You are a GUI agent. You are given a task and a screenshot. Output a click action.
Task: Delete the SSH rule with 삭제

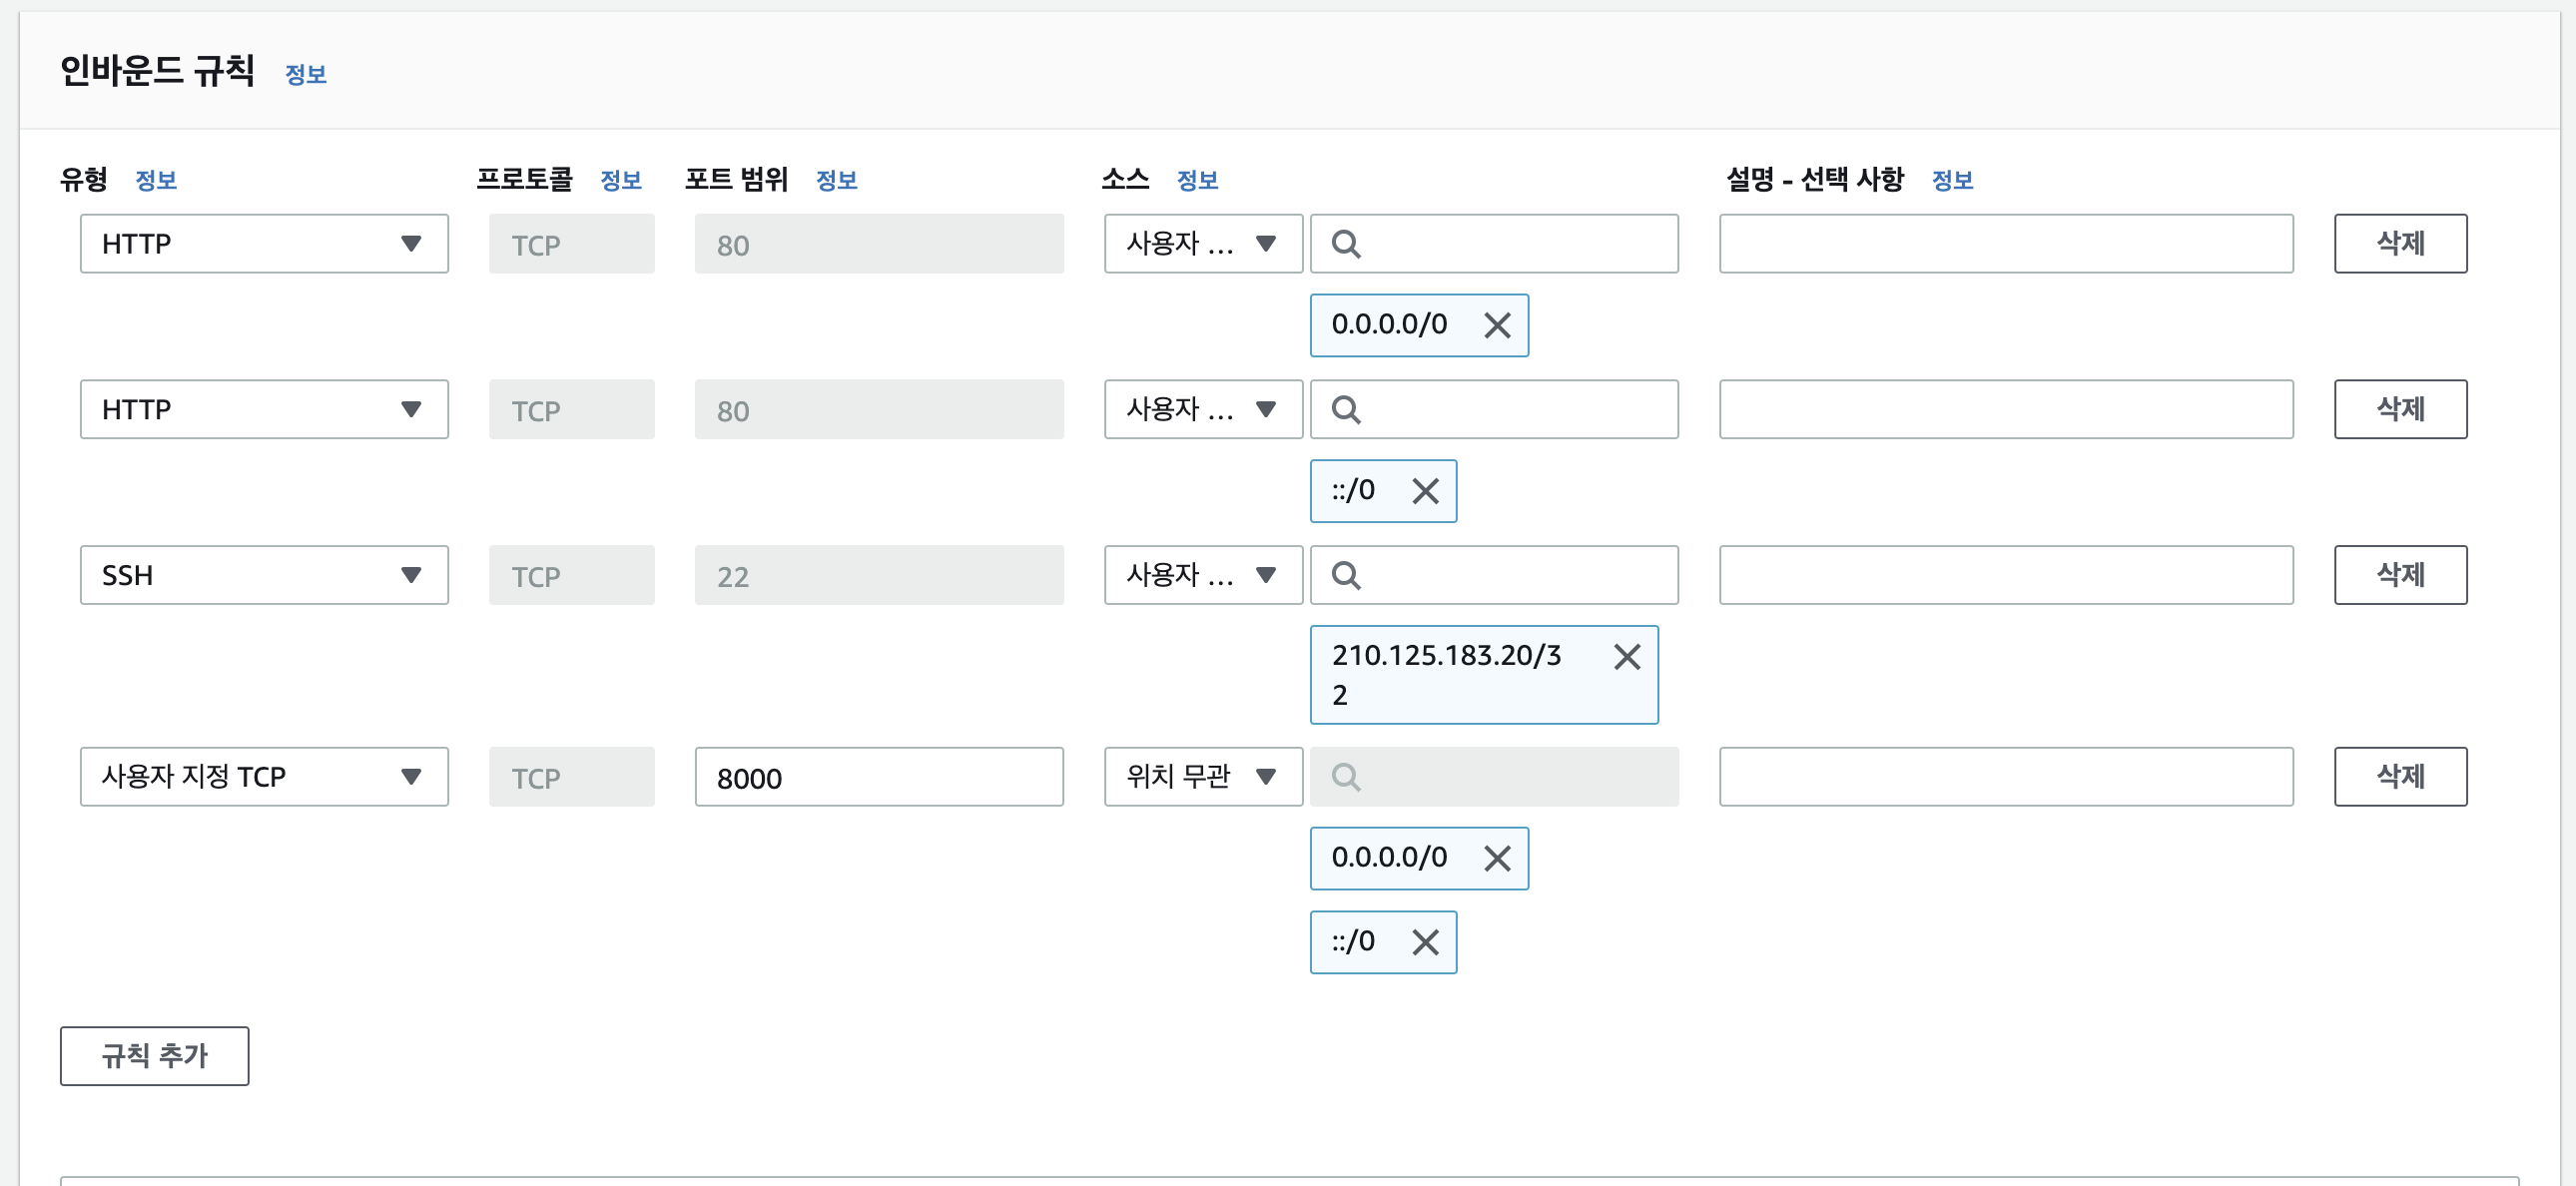coord(2399,575)
